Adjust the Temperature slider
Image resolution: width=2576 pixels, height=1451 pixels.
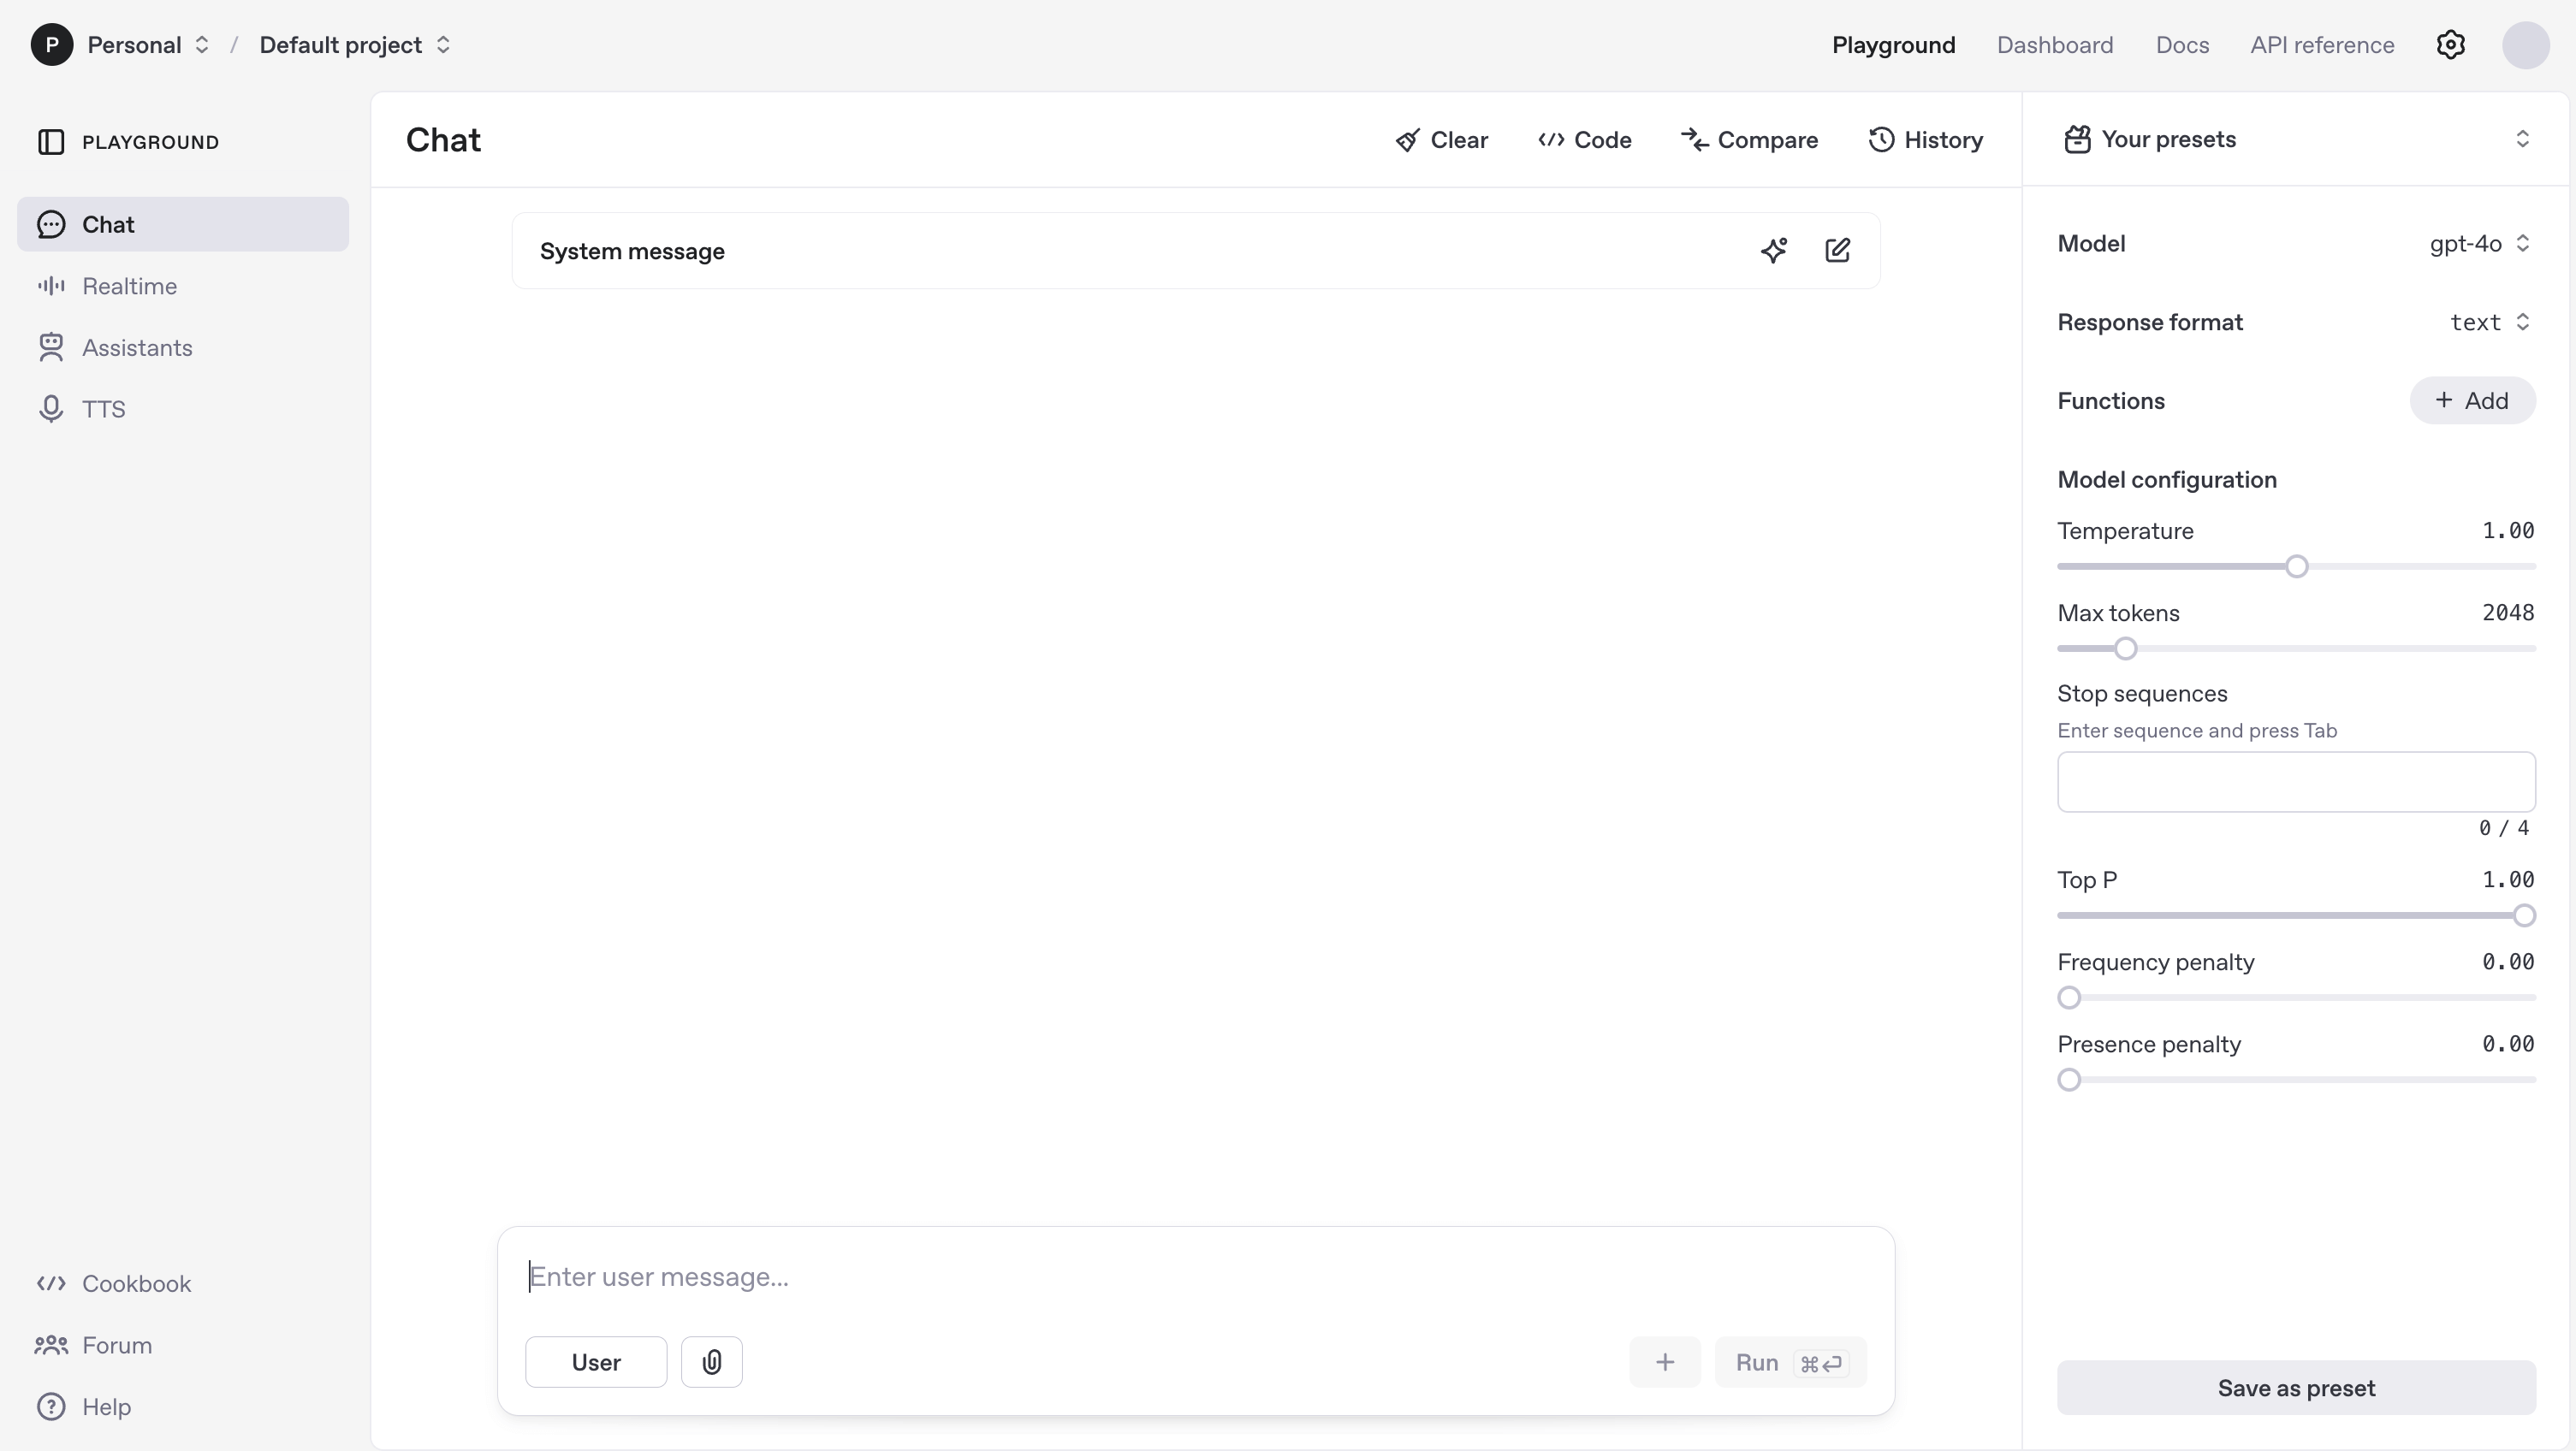click(x=2298, y=566)
